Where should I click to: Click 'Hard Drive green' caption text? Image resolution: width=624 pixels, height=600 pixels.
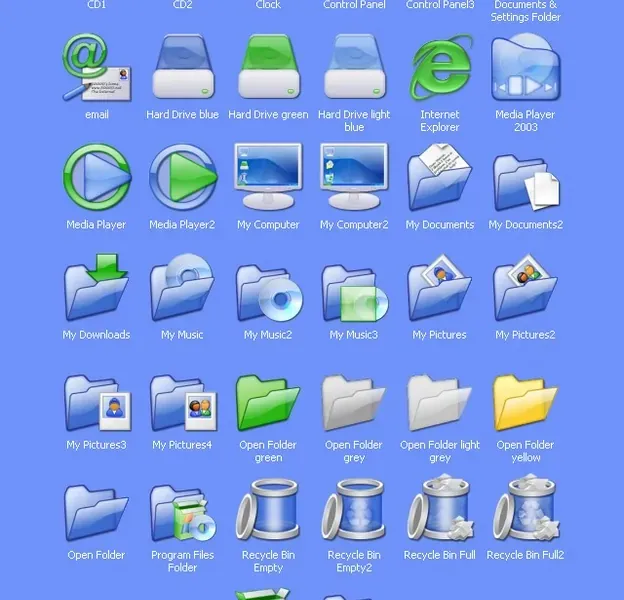pos(268,115)
